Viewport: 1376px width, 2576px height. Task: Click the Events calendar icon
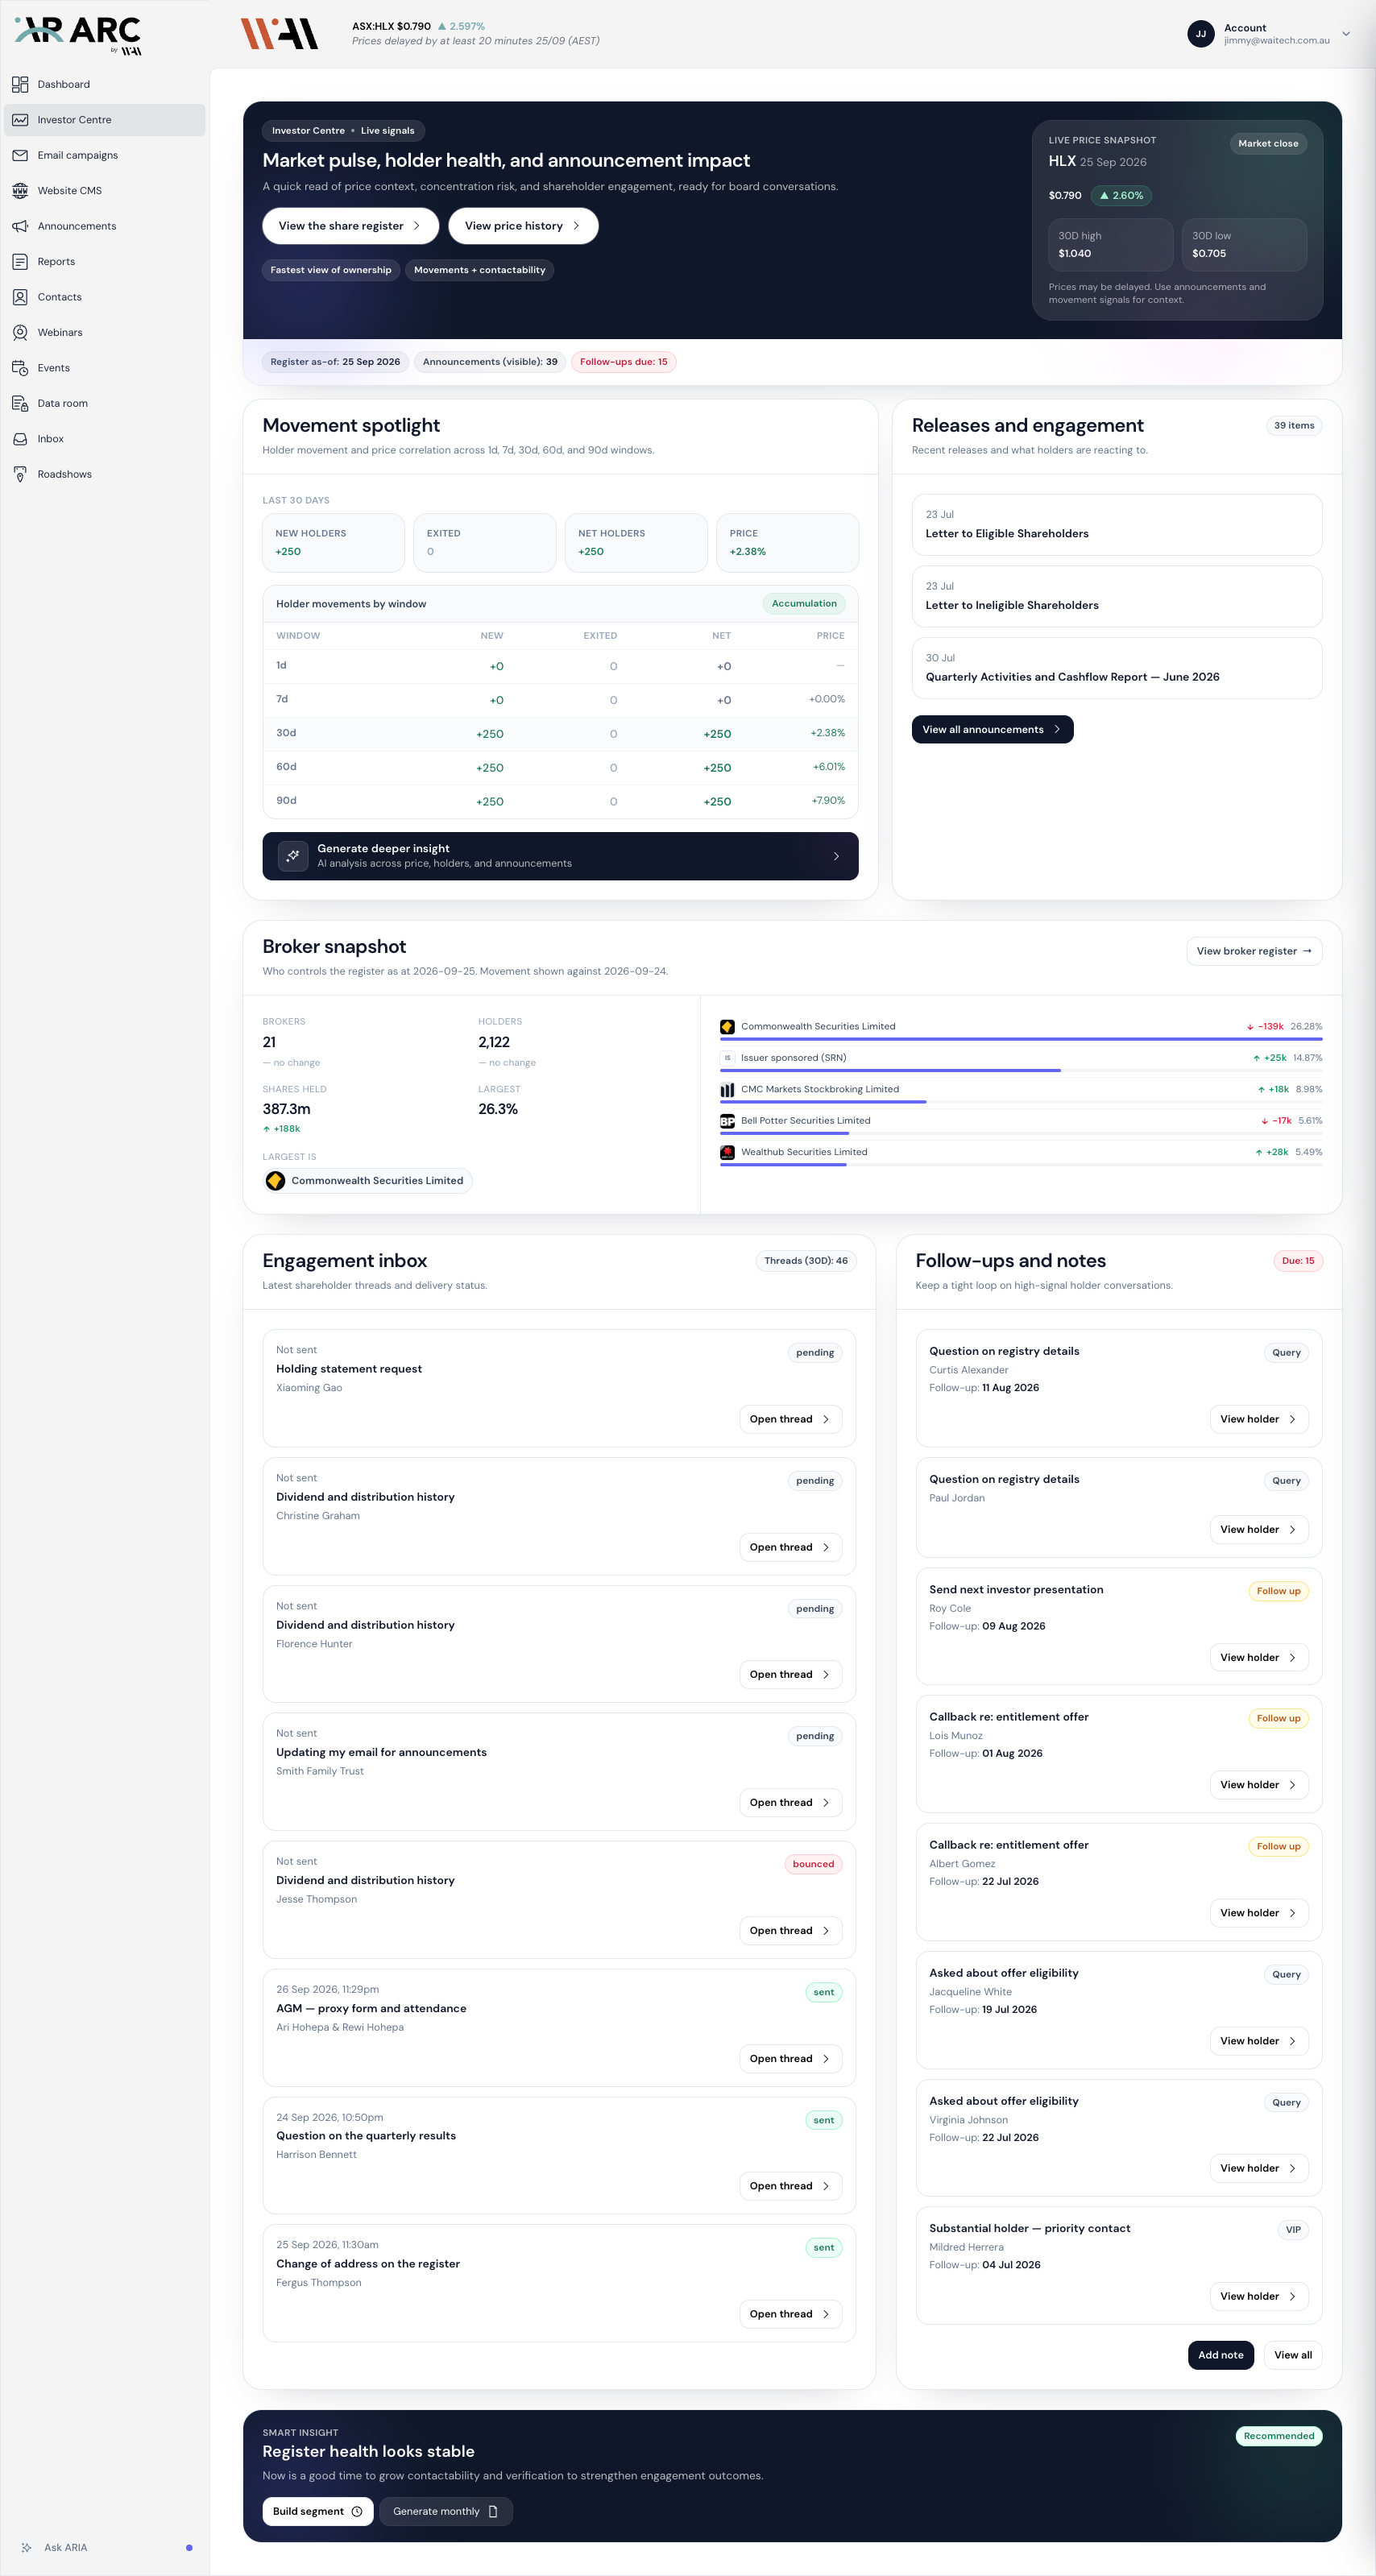(20, 368)
